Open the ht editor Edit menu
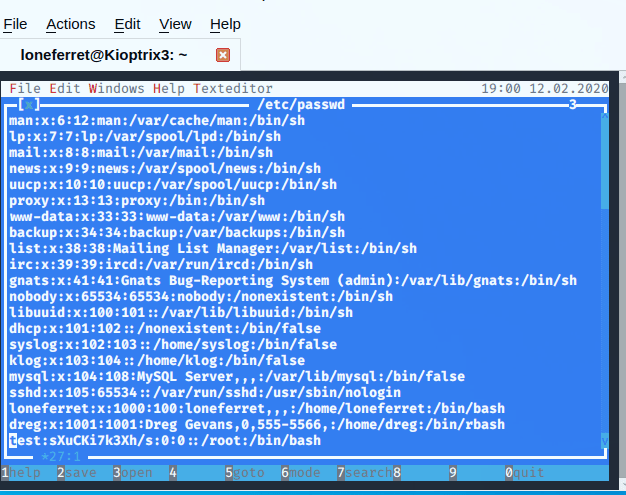 (x=65, y=88)
